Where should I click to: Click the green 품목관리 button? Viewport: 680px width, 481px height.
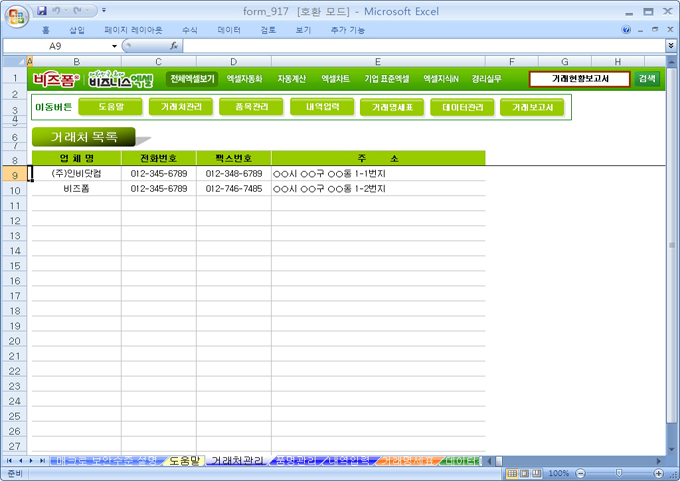[x=252, y=107]
